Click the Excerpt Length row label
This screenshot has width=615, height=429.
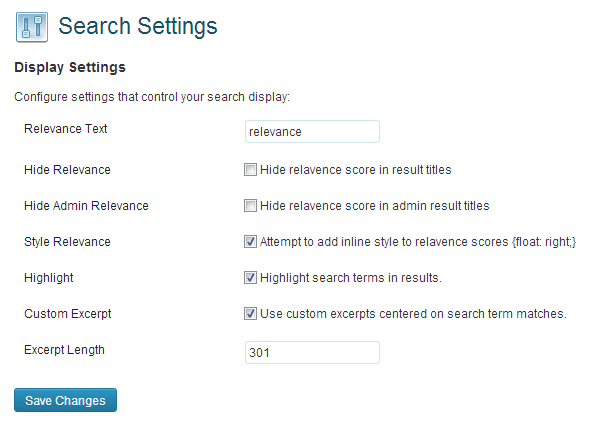pos(64,350)
